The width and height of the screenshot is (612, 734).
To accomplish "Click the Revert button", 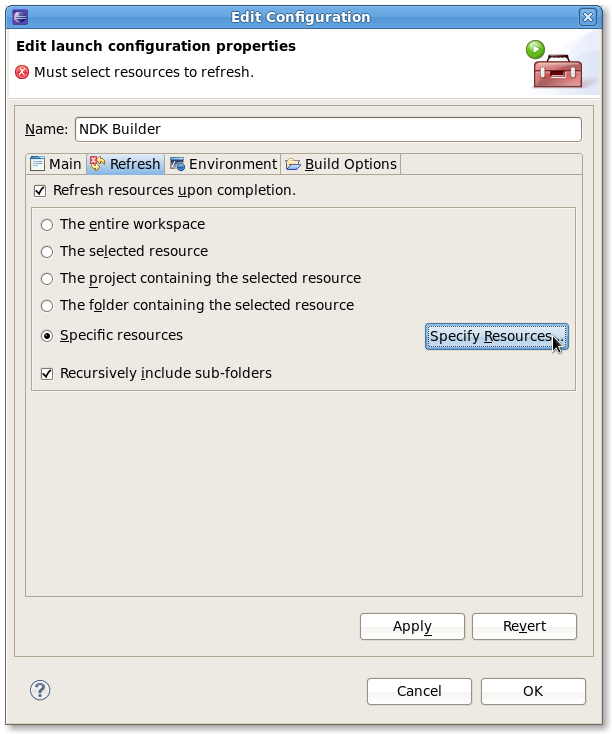I will click(525, 626).
